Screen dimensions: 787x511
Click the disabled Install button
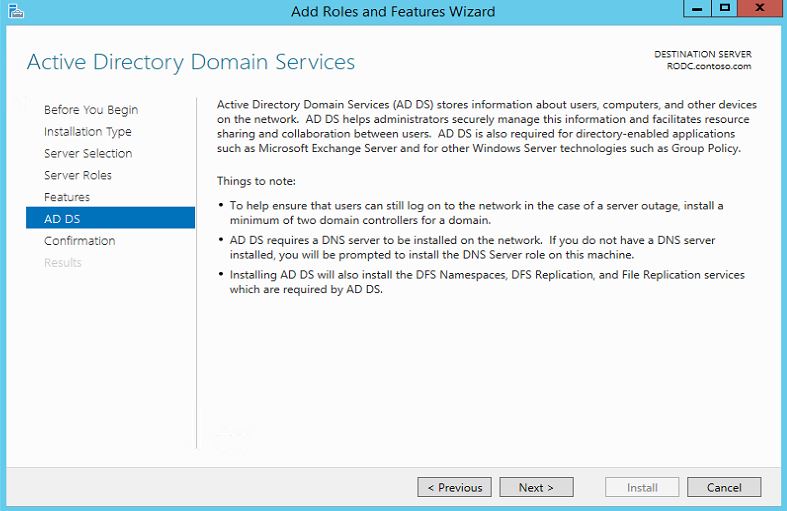pos(642,487)
